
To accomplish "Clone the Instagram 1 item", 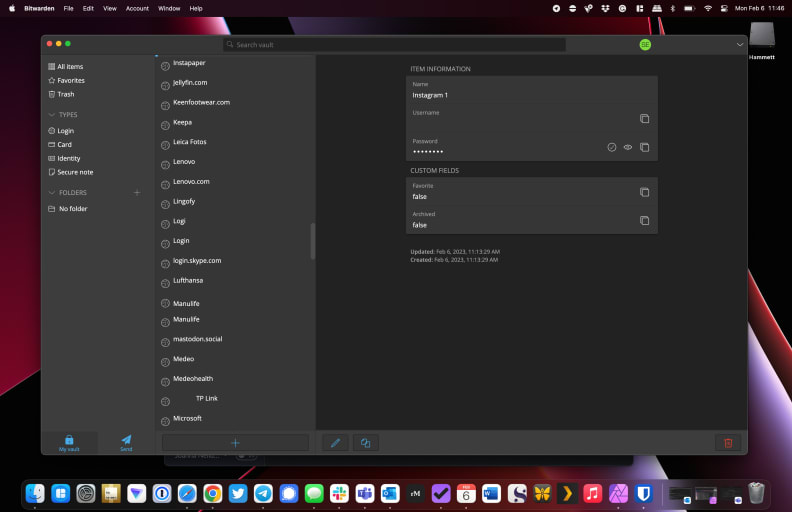I will pos(366,443).
